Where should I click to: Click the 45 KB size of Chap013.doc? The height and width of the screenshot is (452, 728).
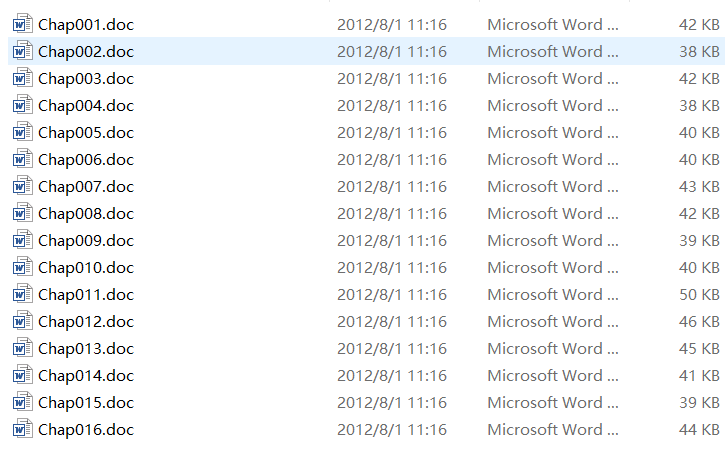coord(699,349)
